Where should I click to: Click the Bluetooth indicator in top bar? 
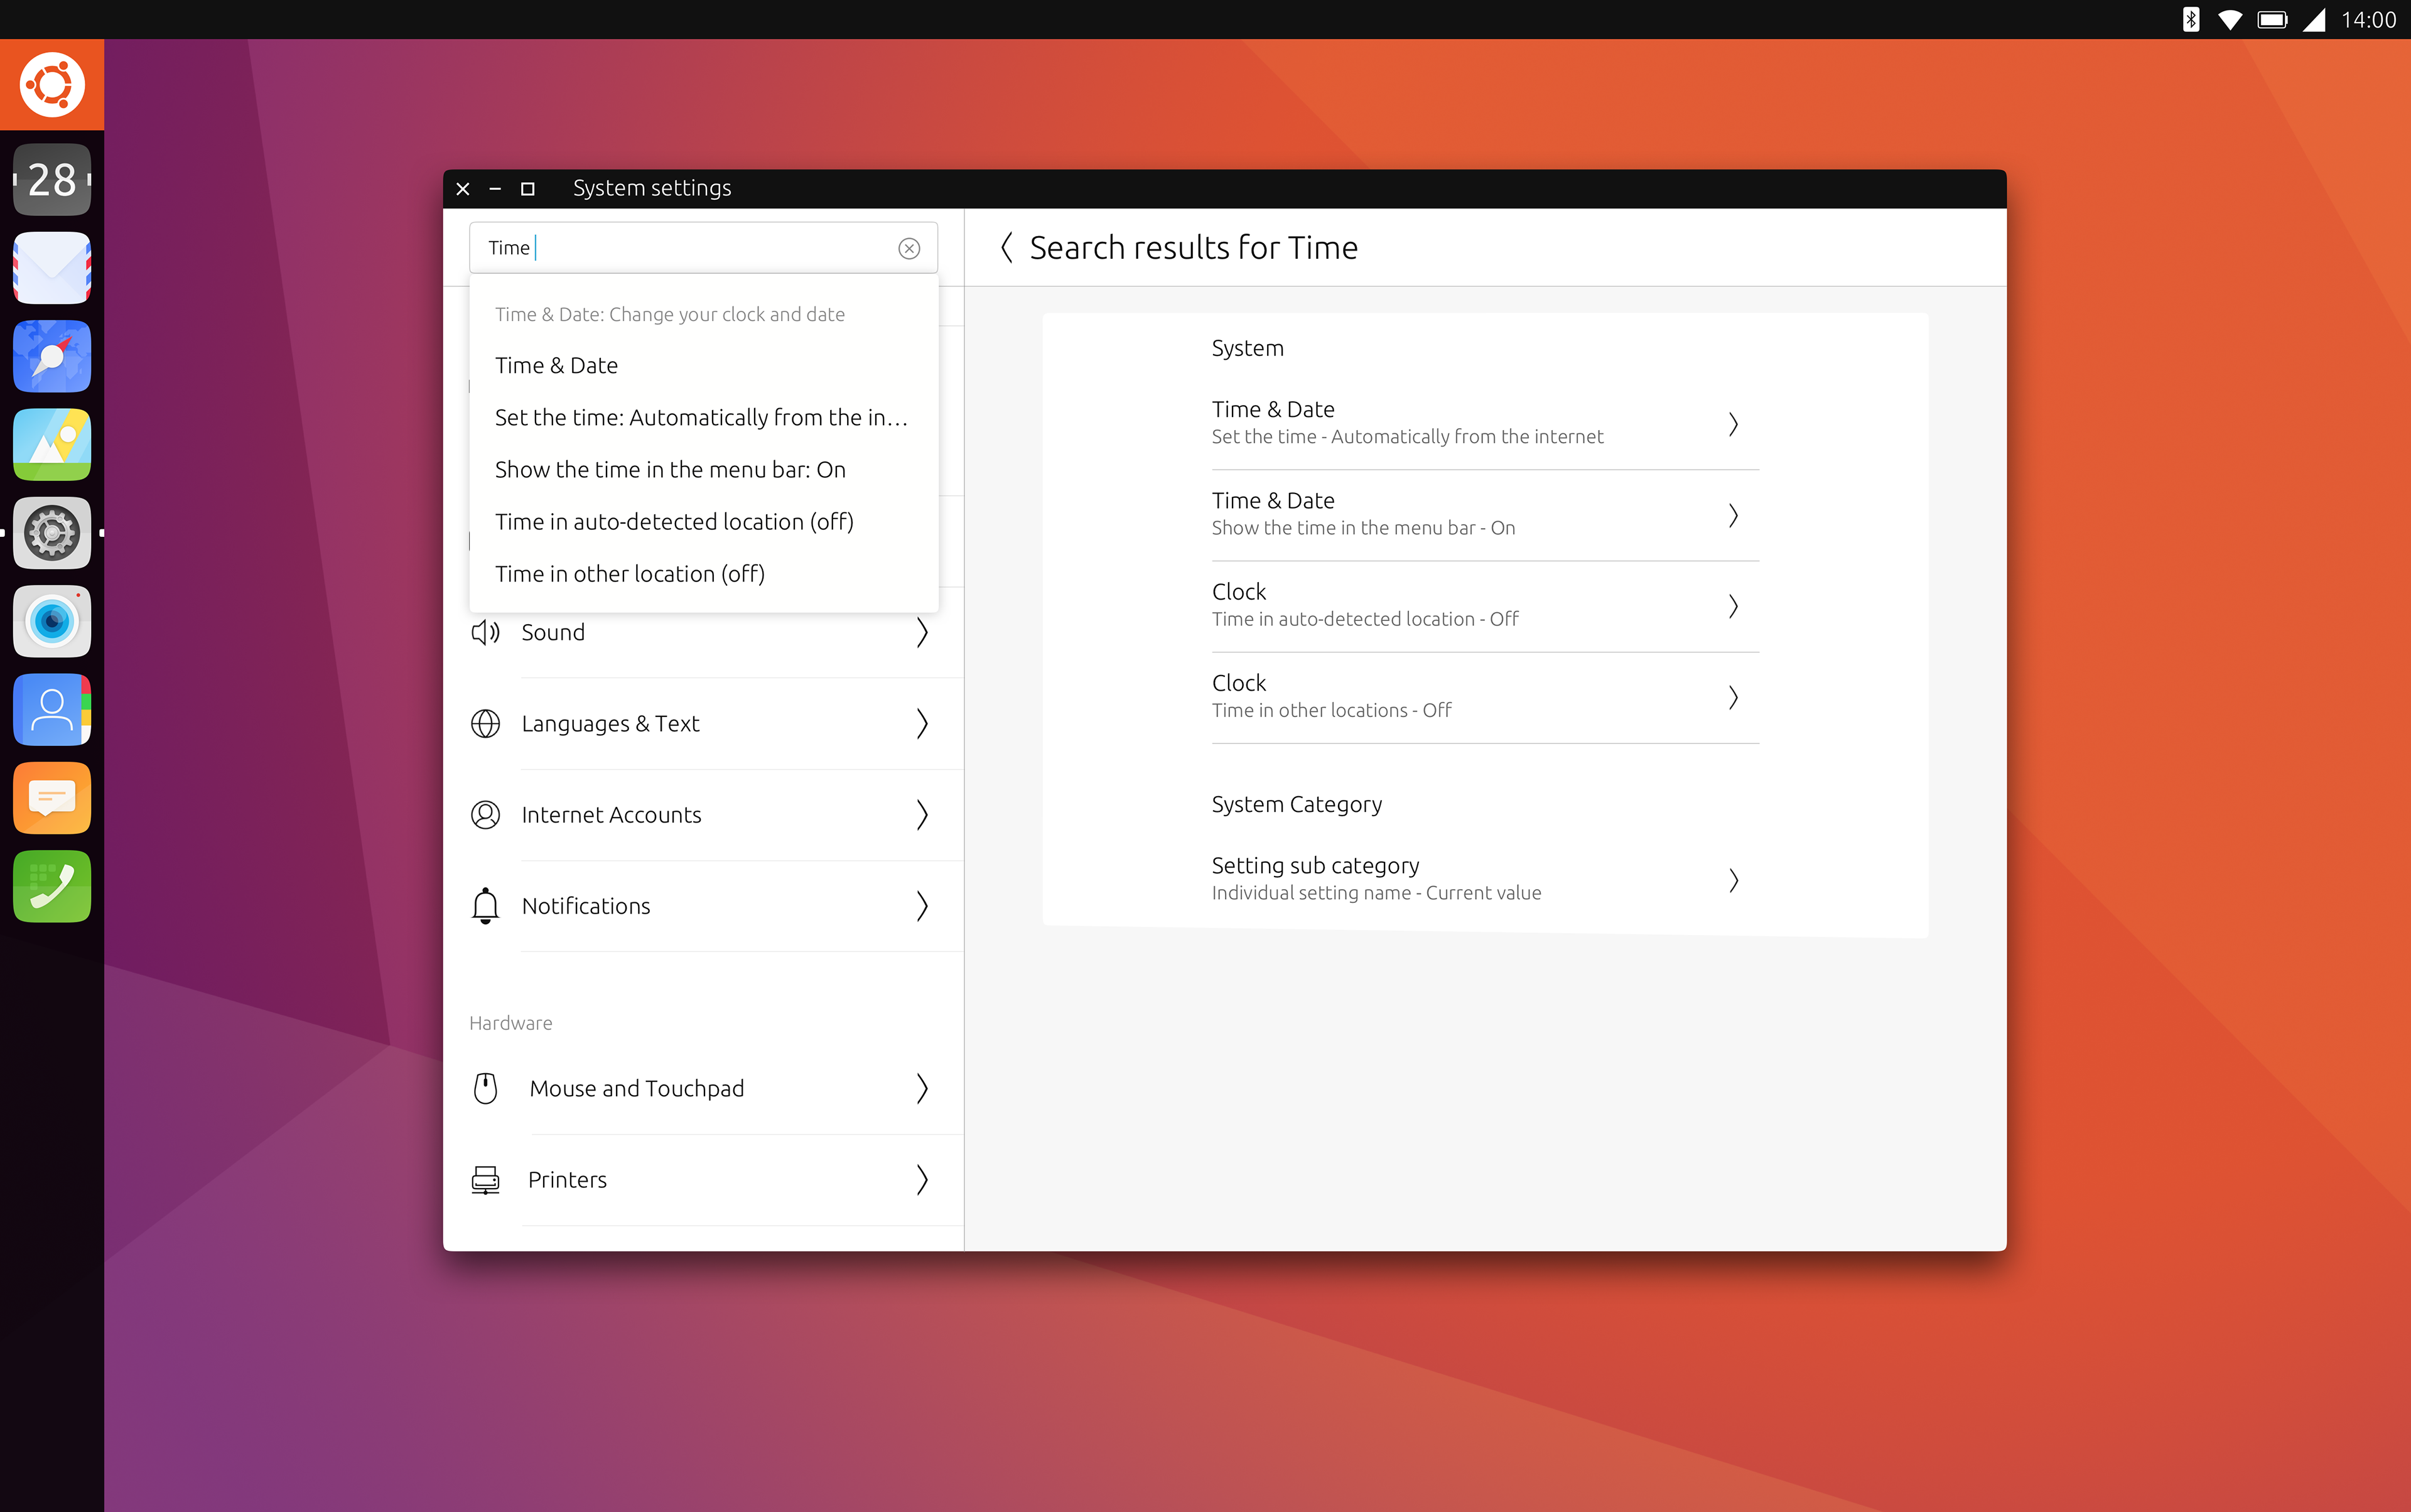click(2190, 20)
